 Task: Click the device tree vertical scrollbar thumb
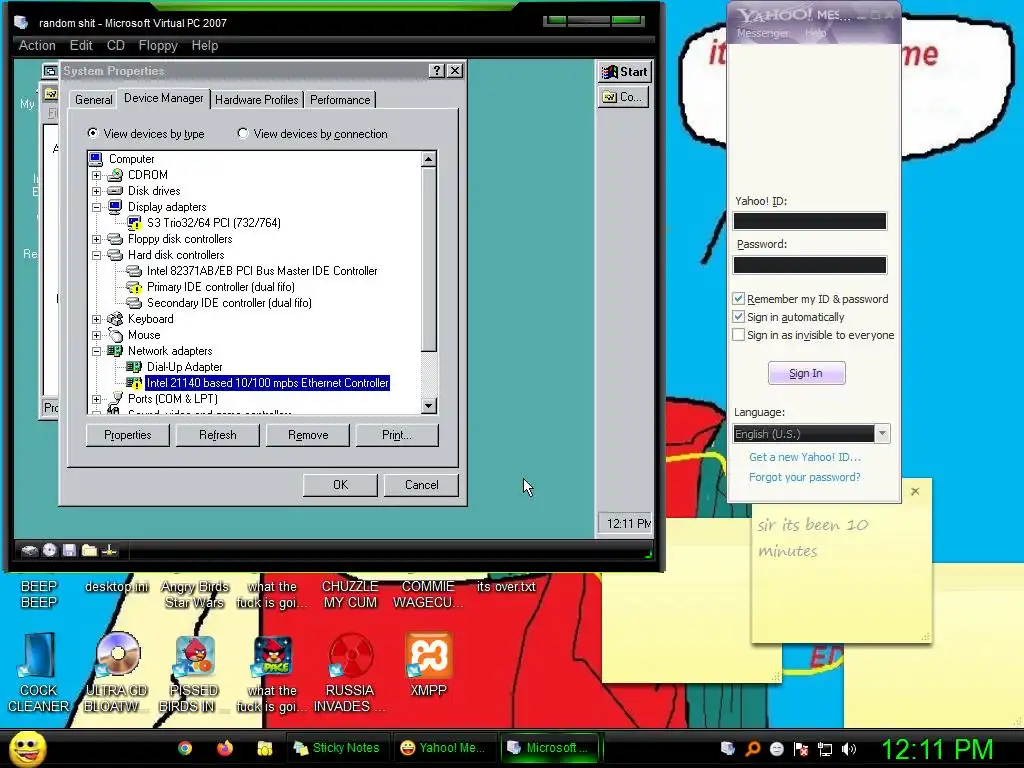click(x=428, y=259)
